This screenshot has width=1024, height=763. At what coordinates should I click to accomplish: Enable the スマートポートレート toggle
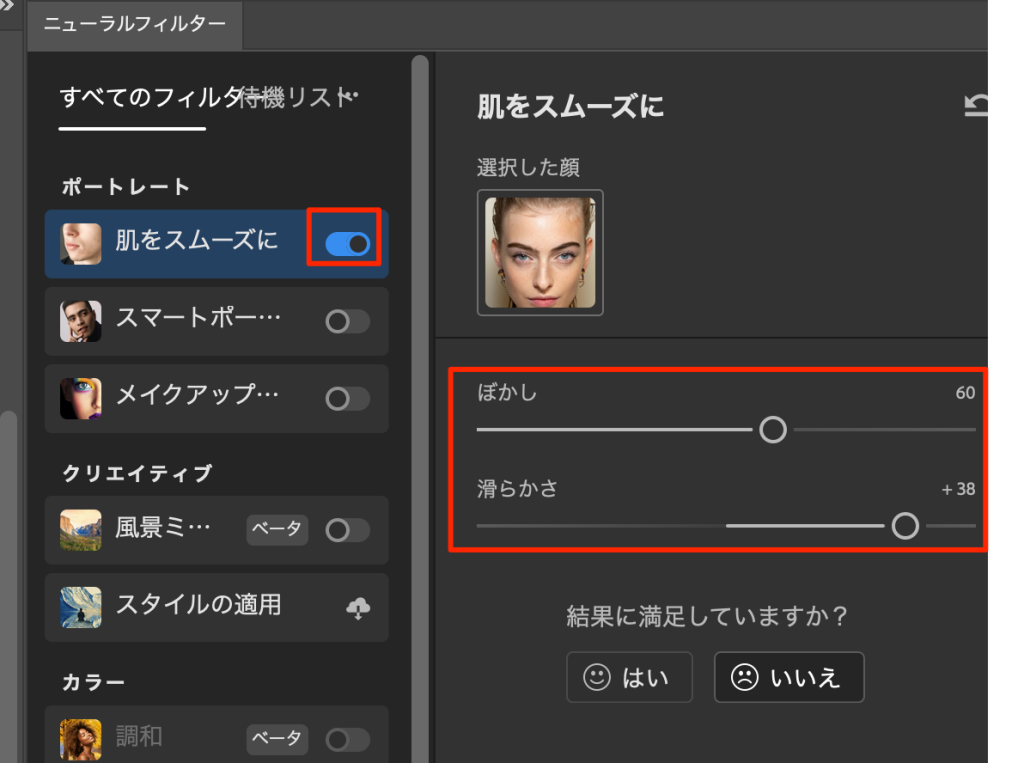click(347, 321)
